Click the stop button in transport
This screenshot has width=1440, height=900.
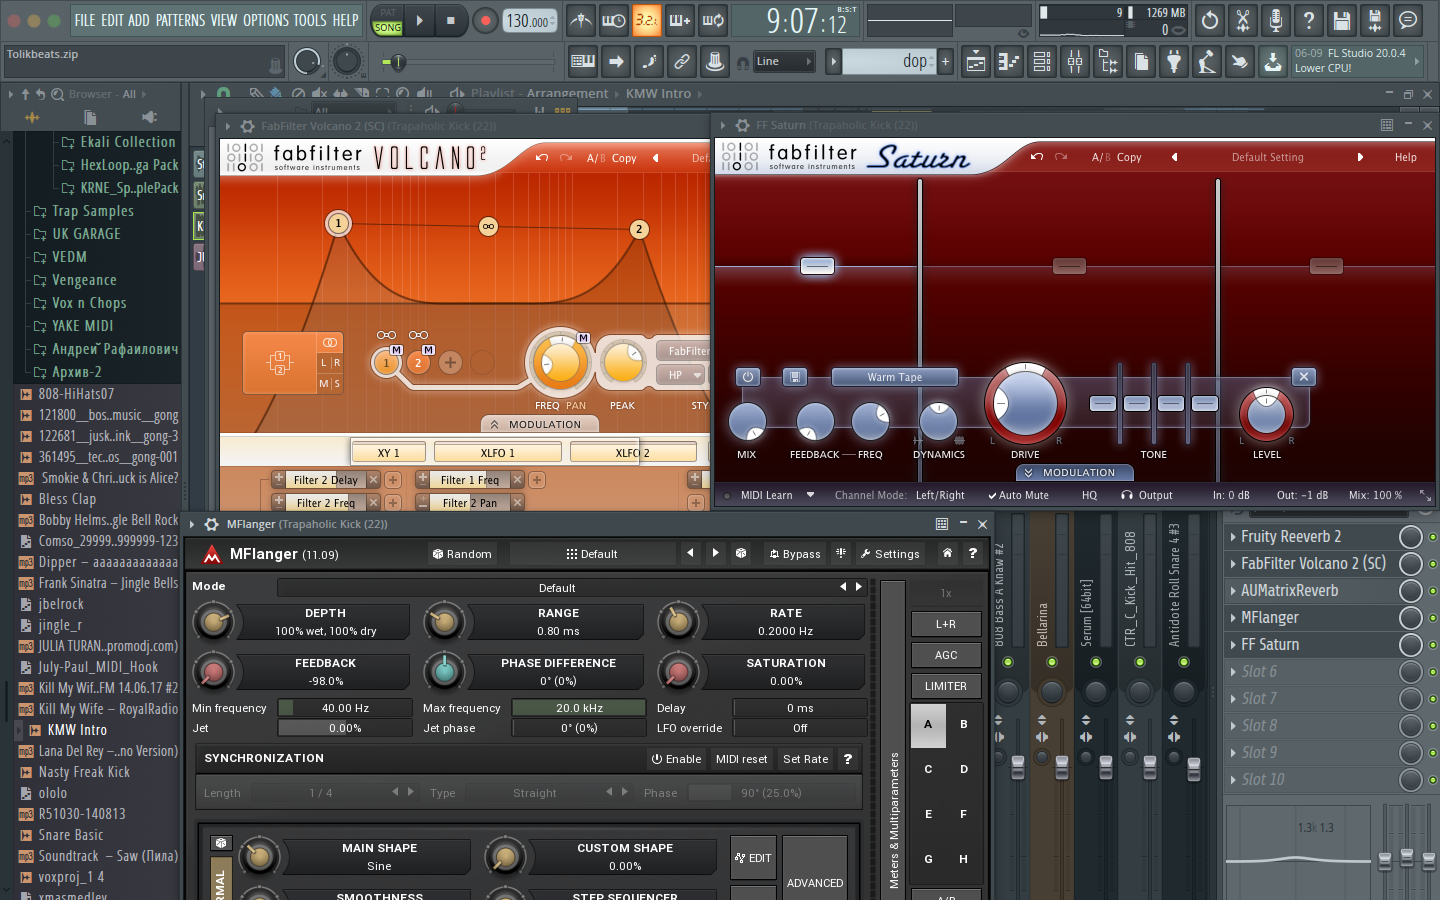[451, 20]
